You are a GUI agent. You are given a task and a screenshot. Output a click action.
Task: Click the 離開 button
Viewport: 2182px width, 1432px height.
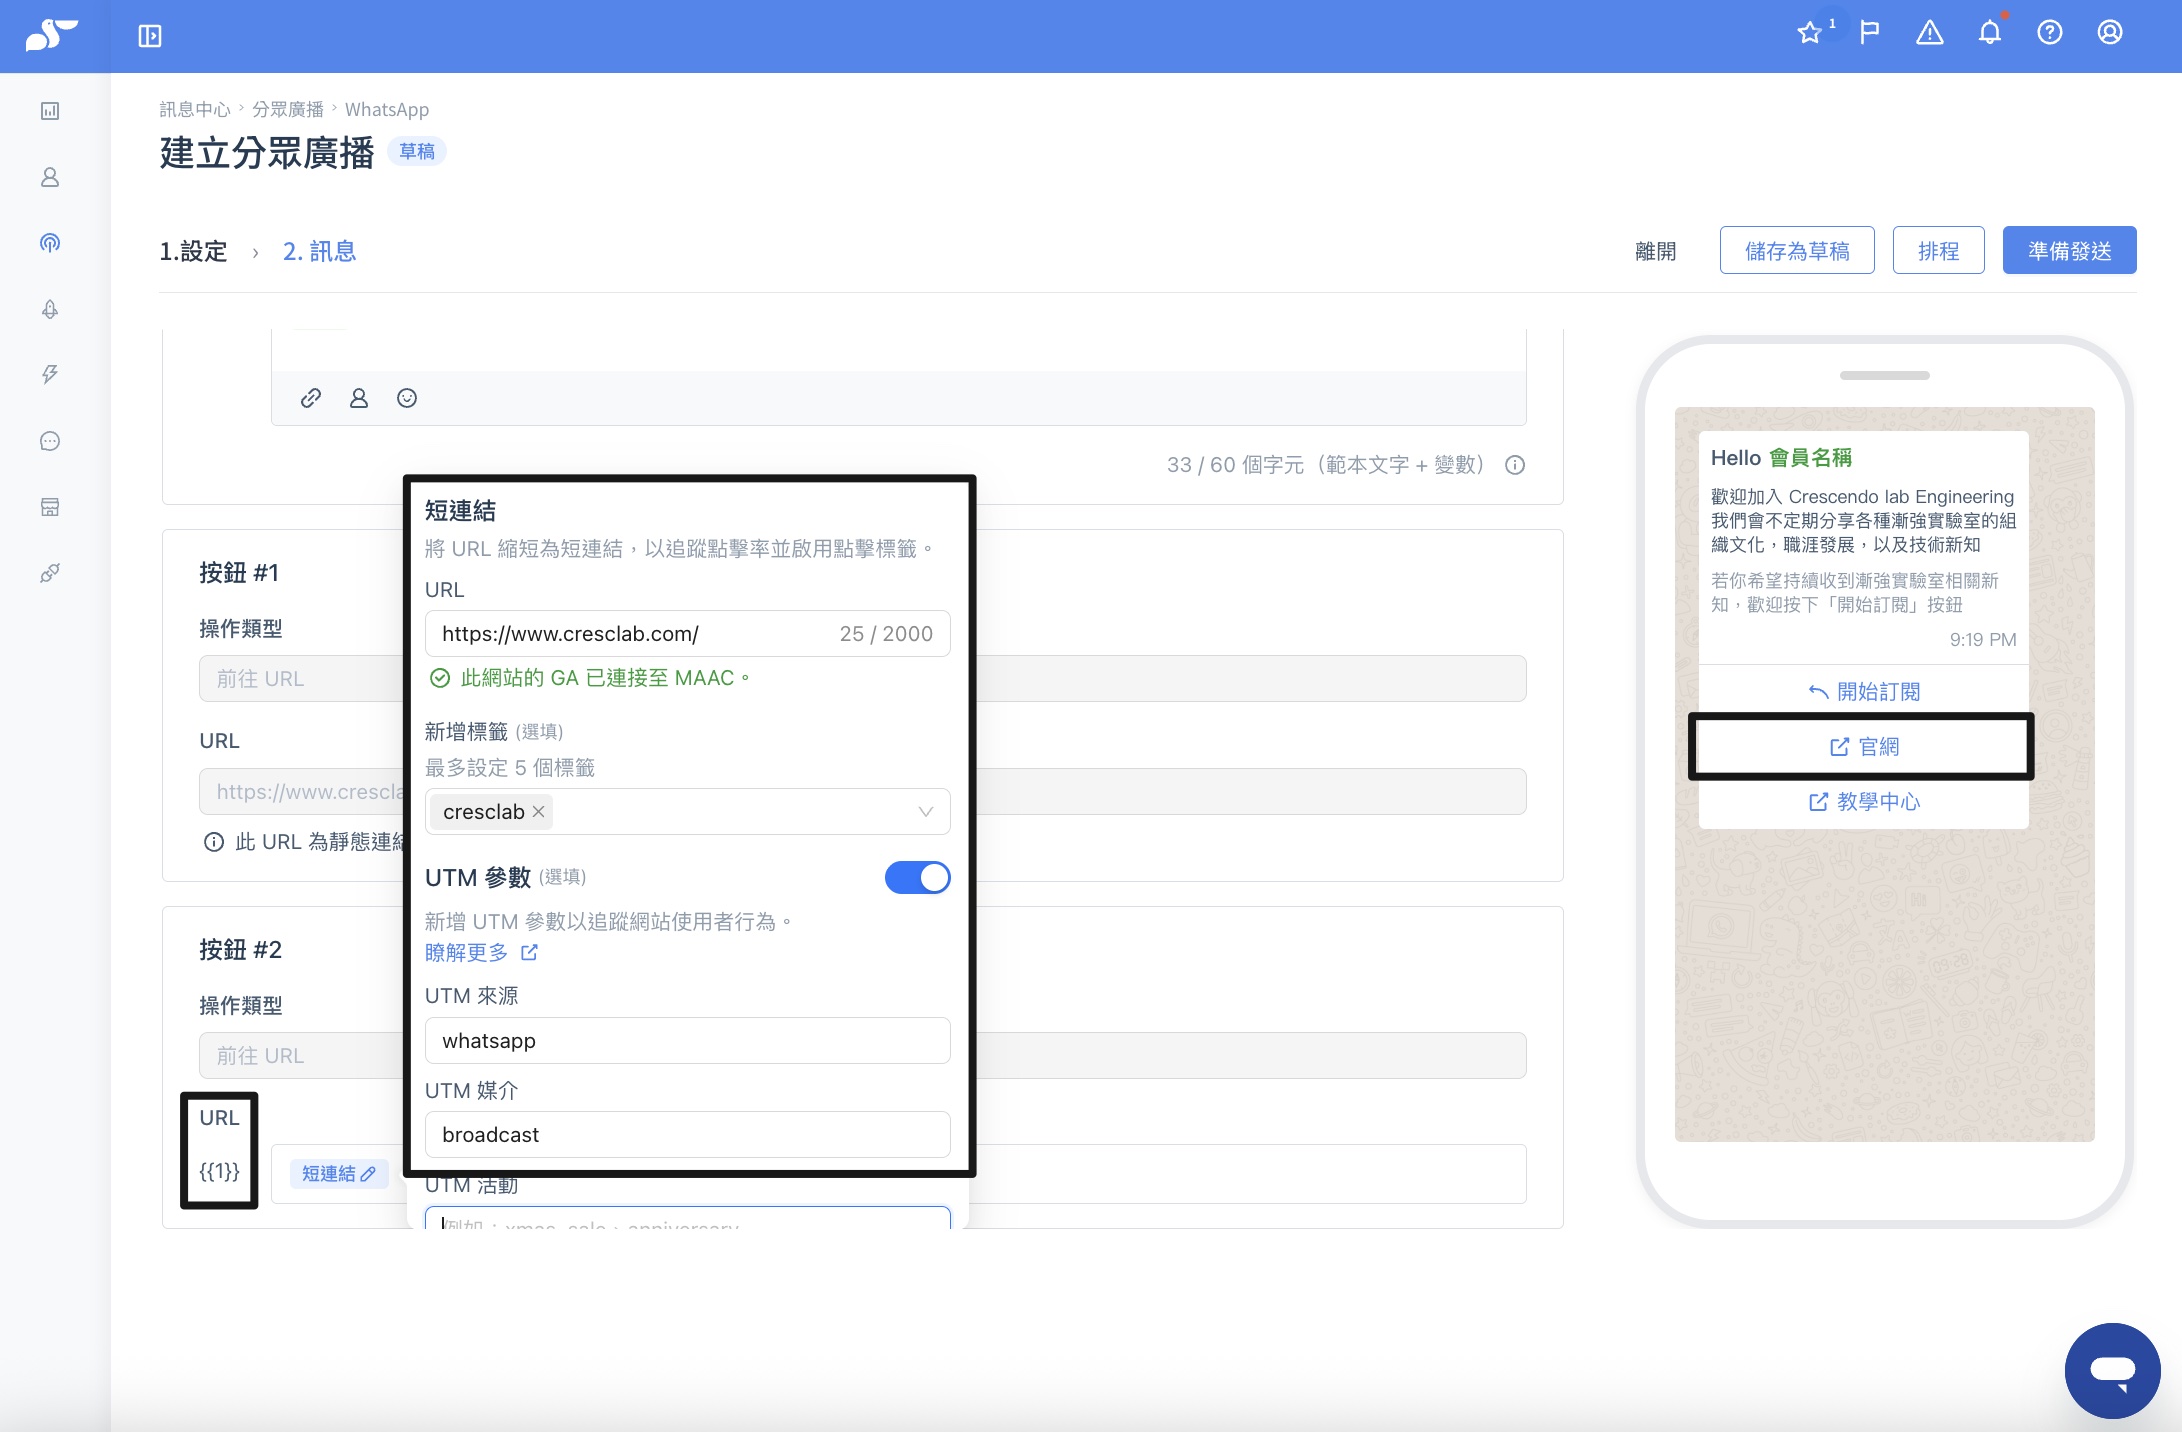pos(1656,251)
